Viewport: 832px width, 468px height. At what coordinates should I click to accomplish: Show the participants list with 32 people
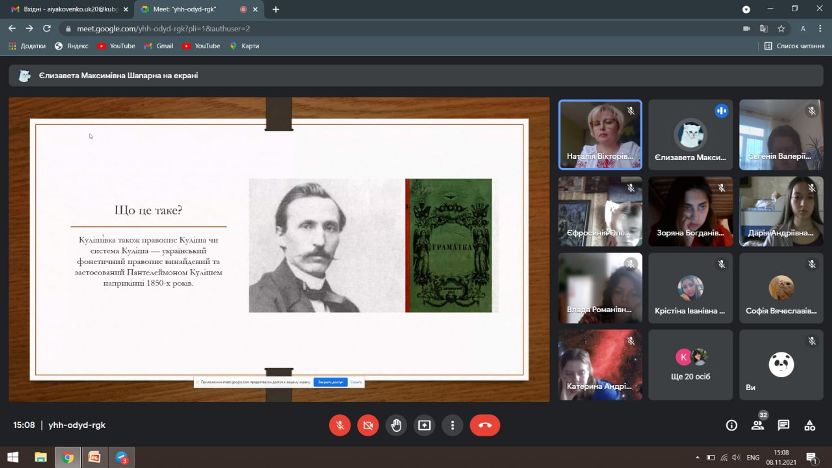tap(757, 425)
